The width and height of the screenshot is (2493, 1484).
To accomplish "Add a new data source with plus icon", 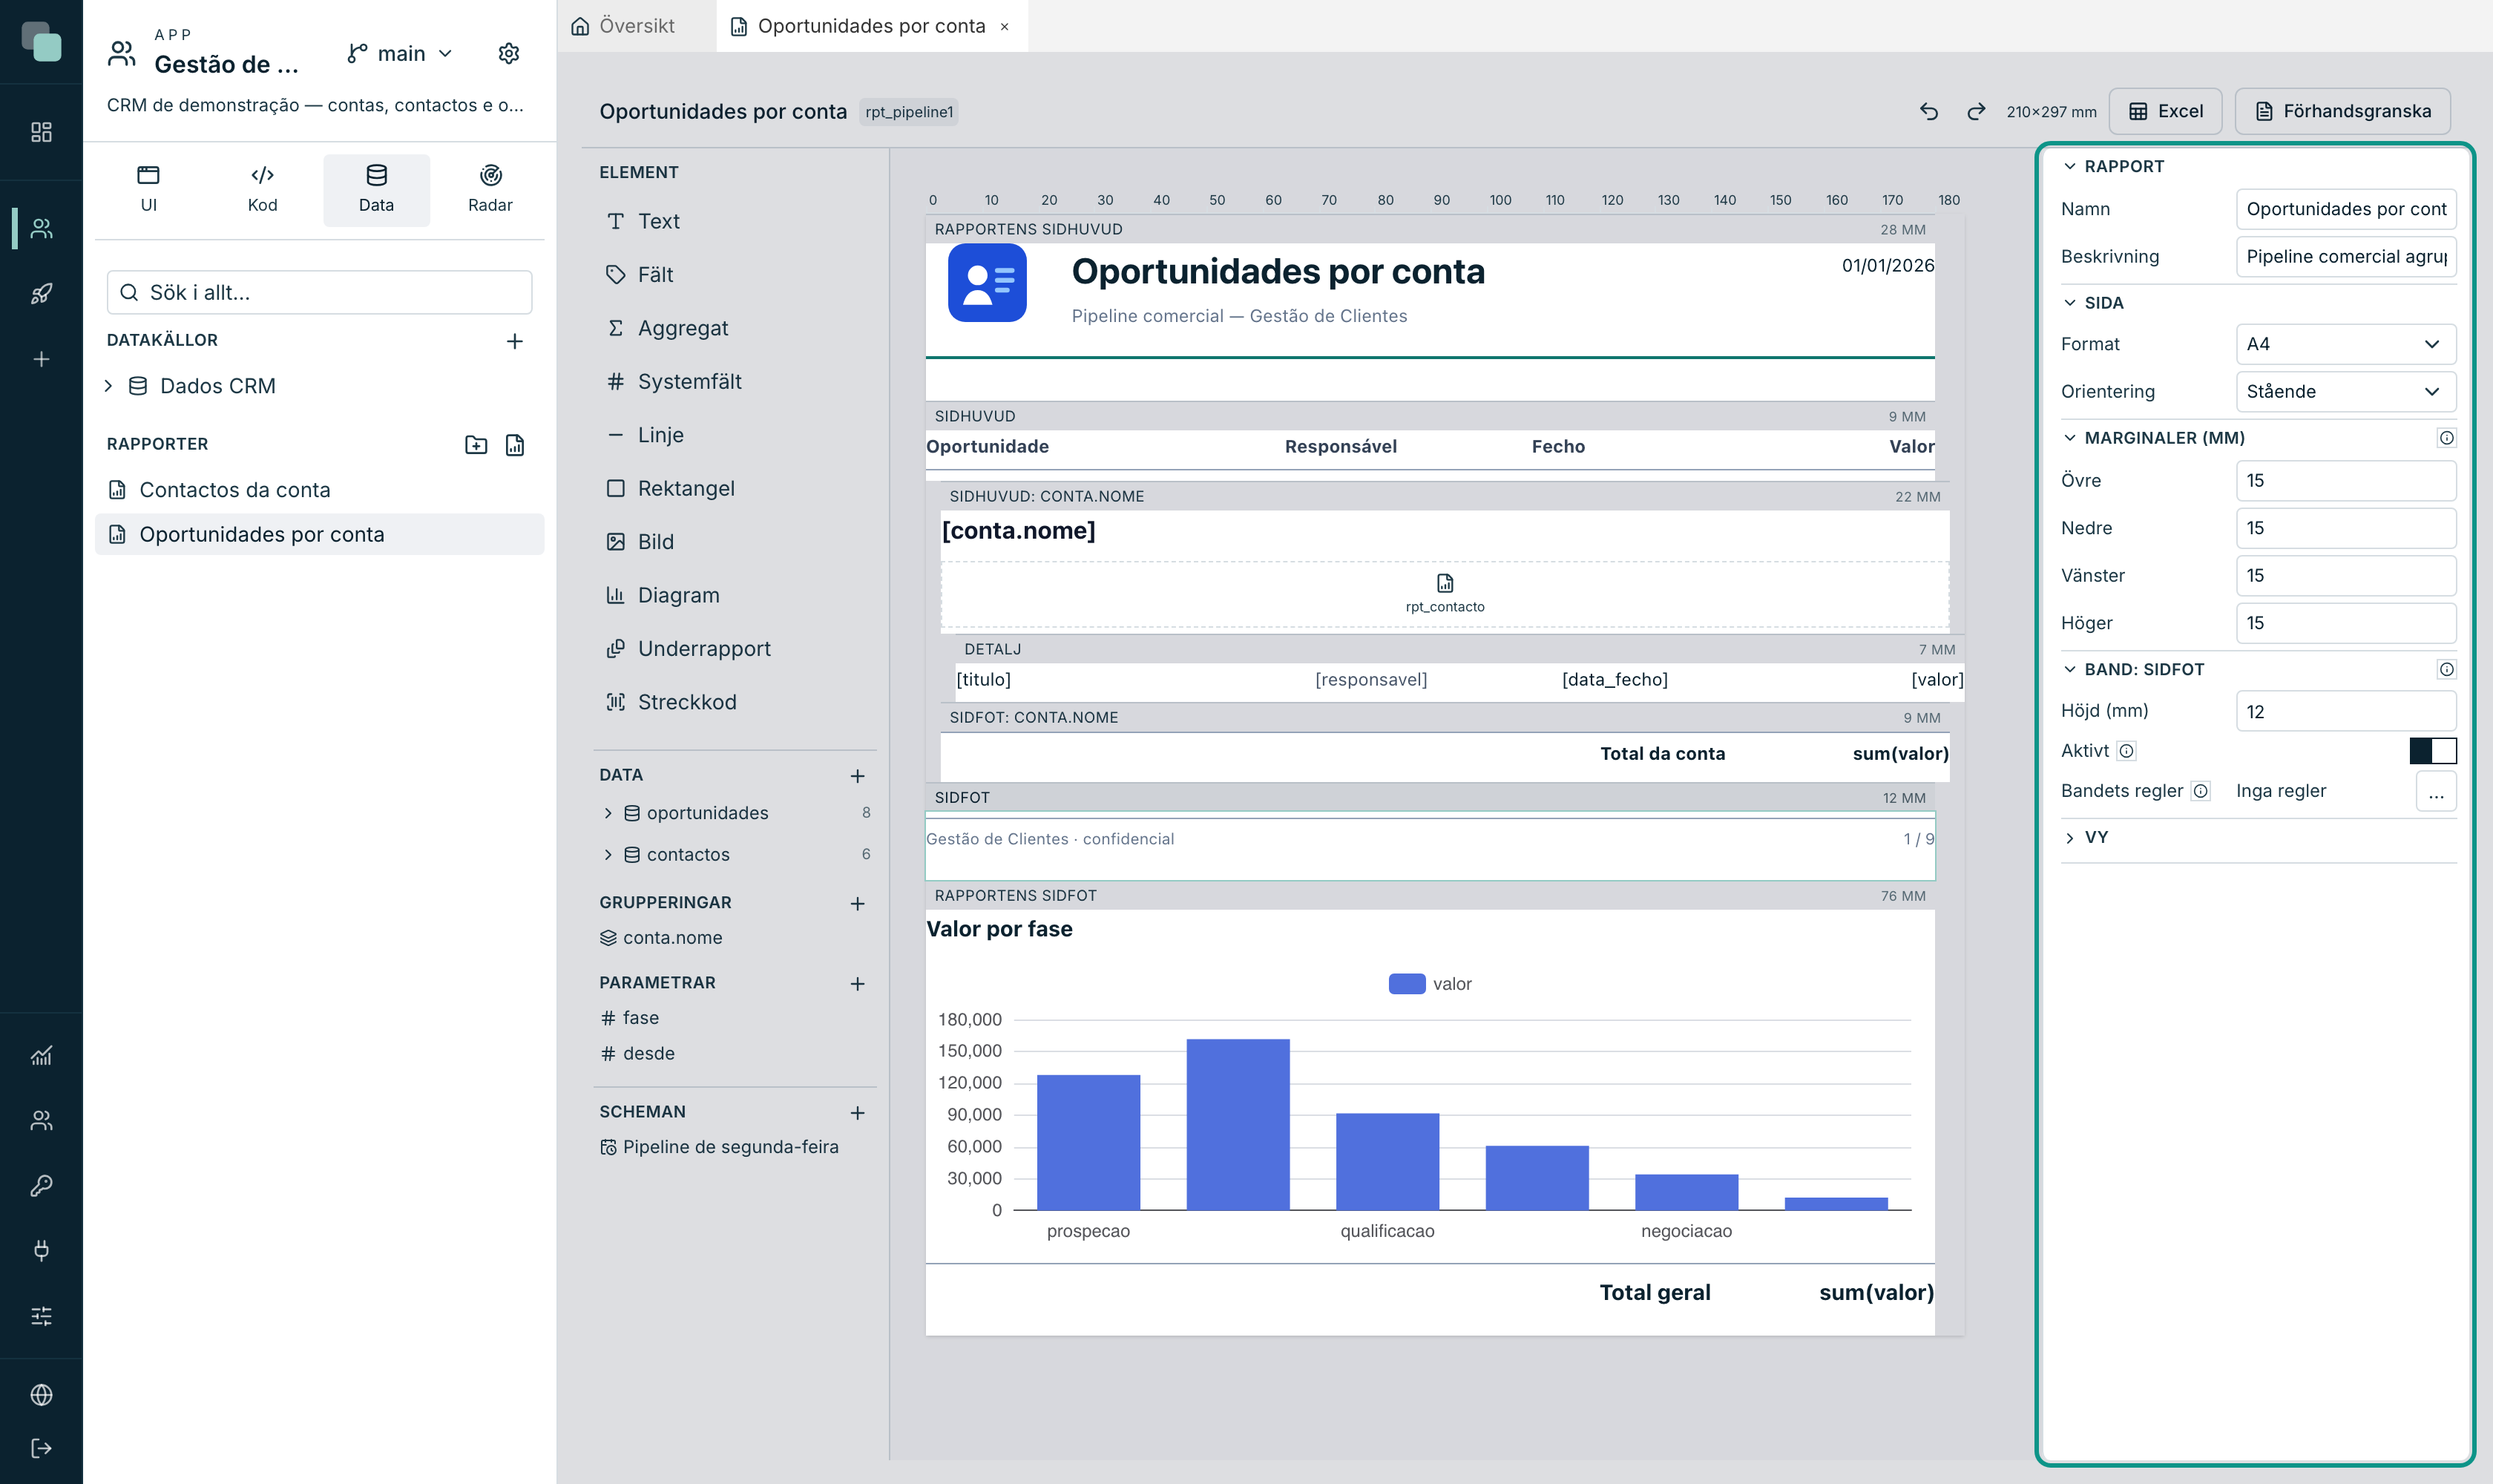I will [x=514, y=341].
